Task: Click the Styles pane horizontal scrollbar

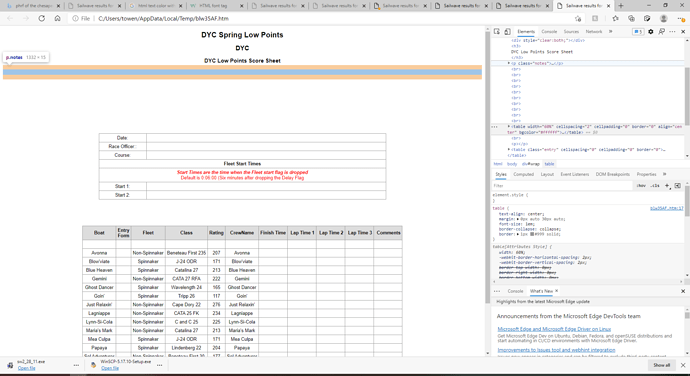Action: click(x=588, y=281)
